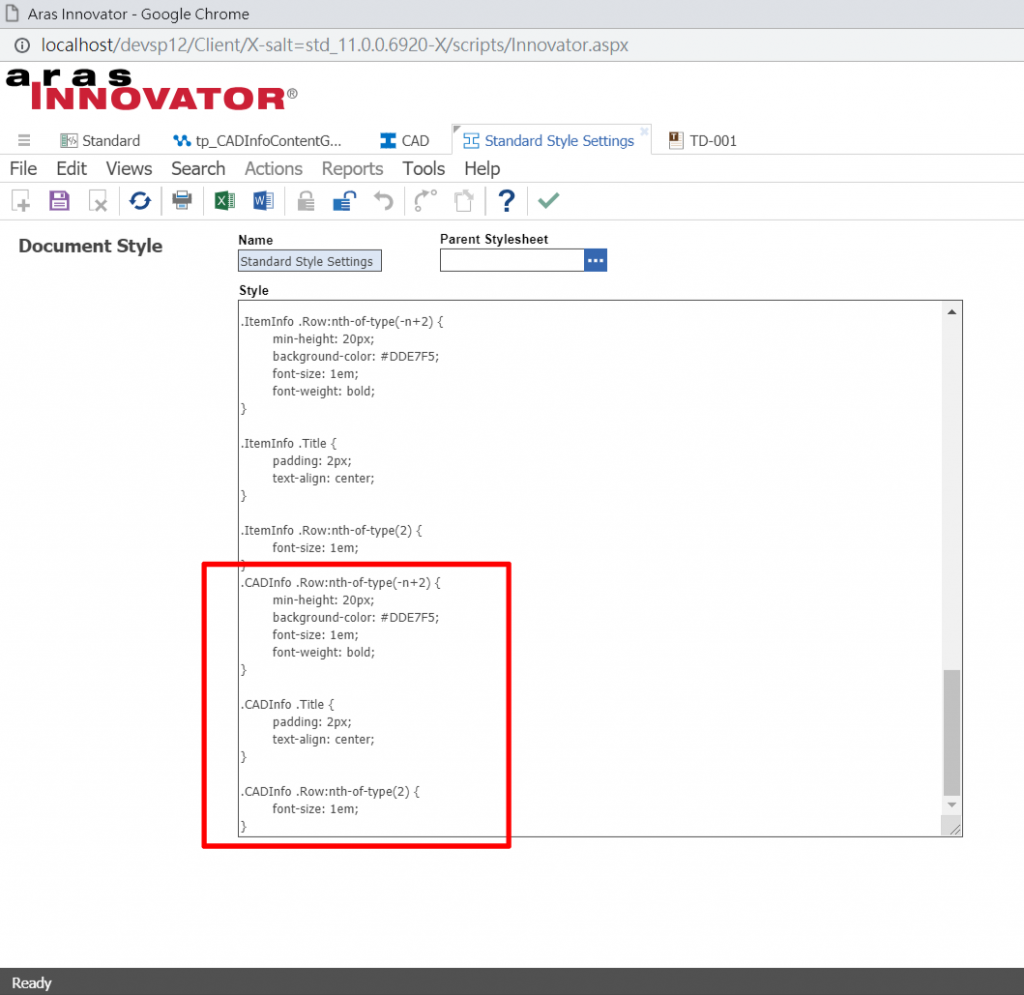The width and height of the screenshot is (1024, 995).
Task: Click inside the Style text area
Action: point(590,568)
